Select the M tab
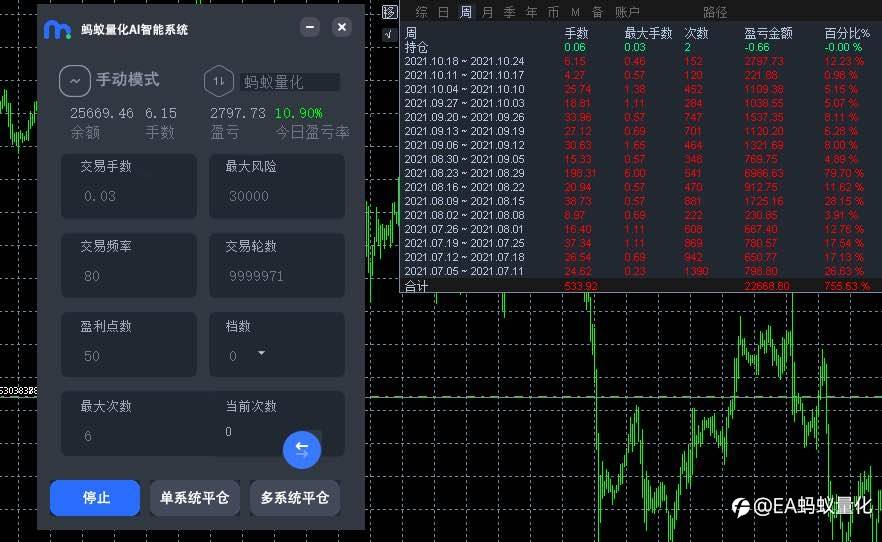The image size is (882, 542). 575,12
